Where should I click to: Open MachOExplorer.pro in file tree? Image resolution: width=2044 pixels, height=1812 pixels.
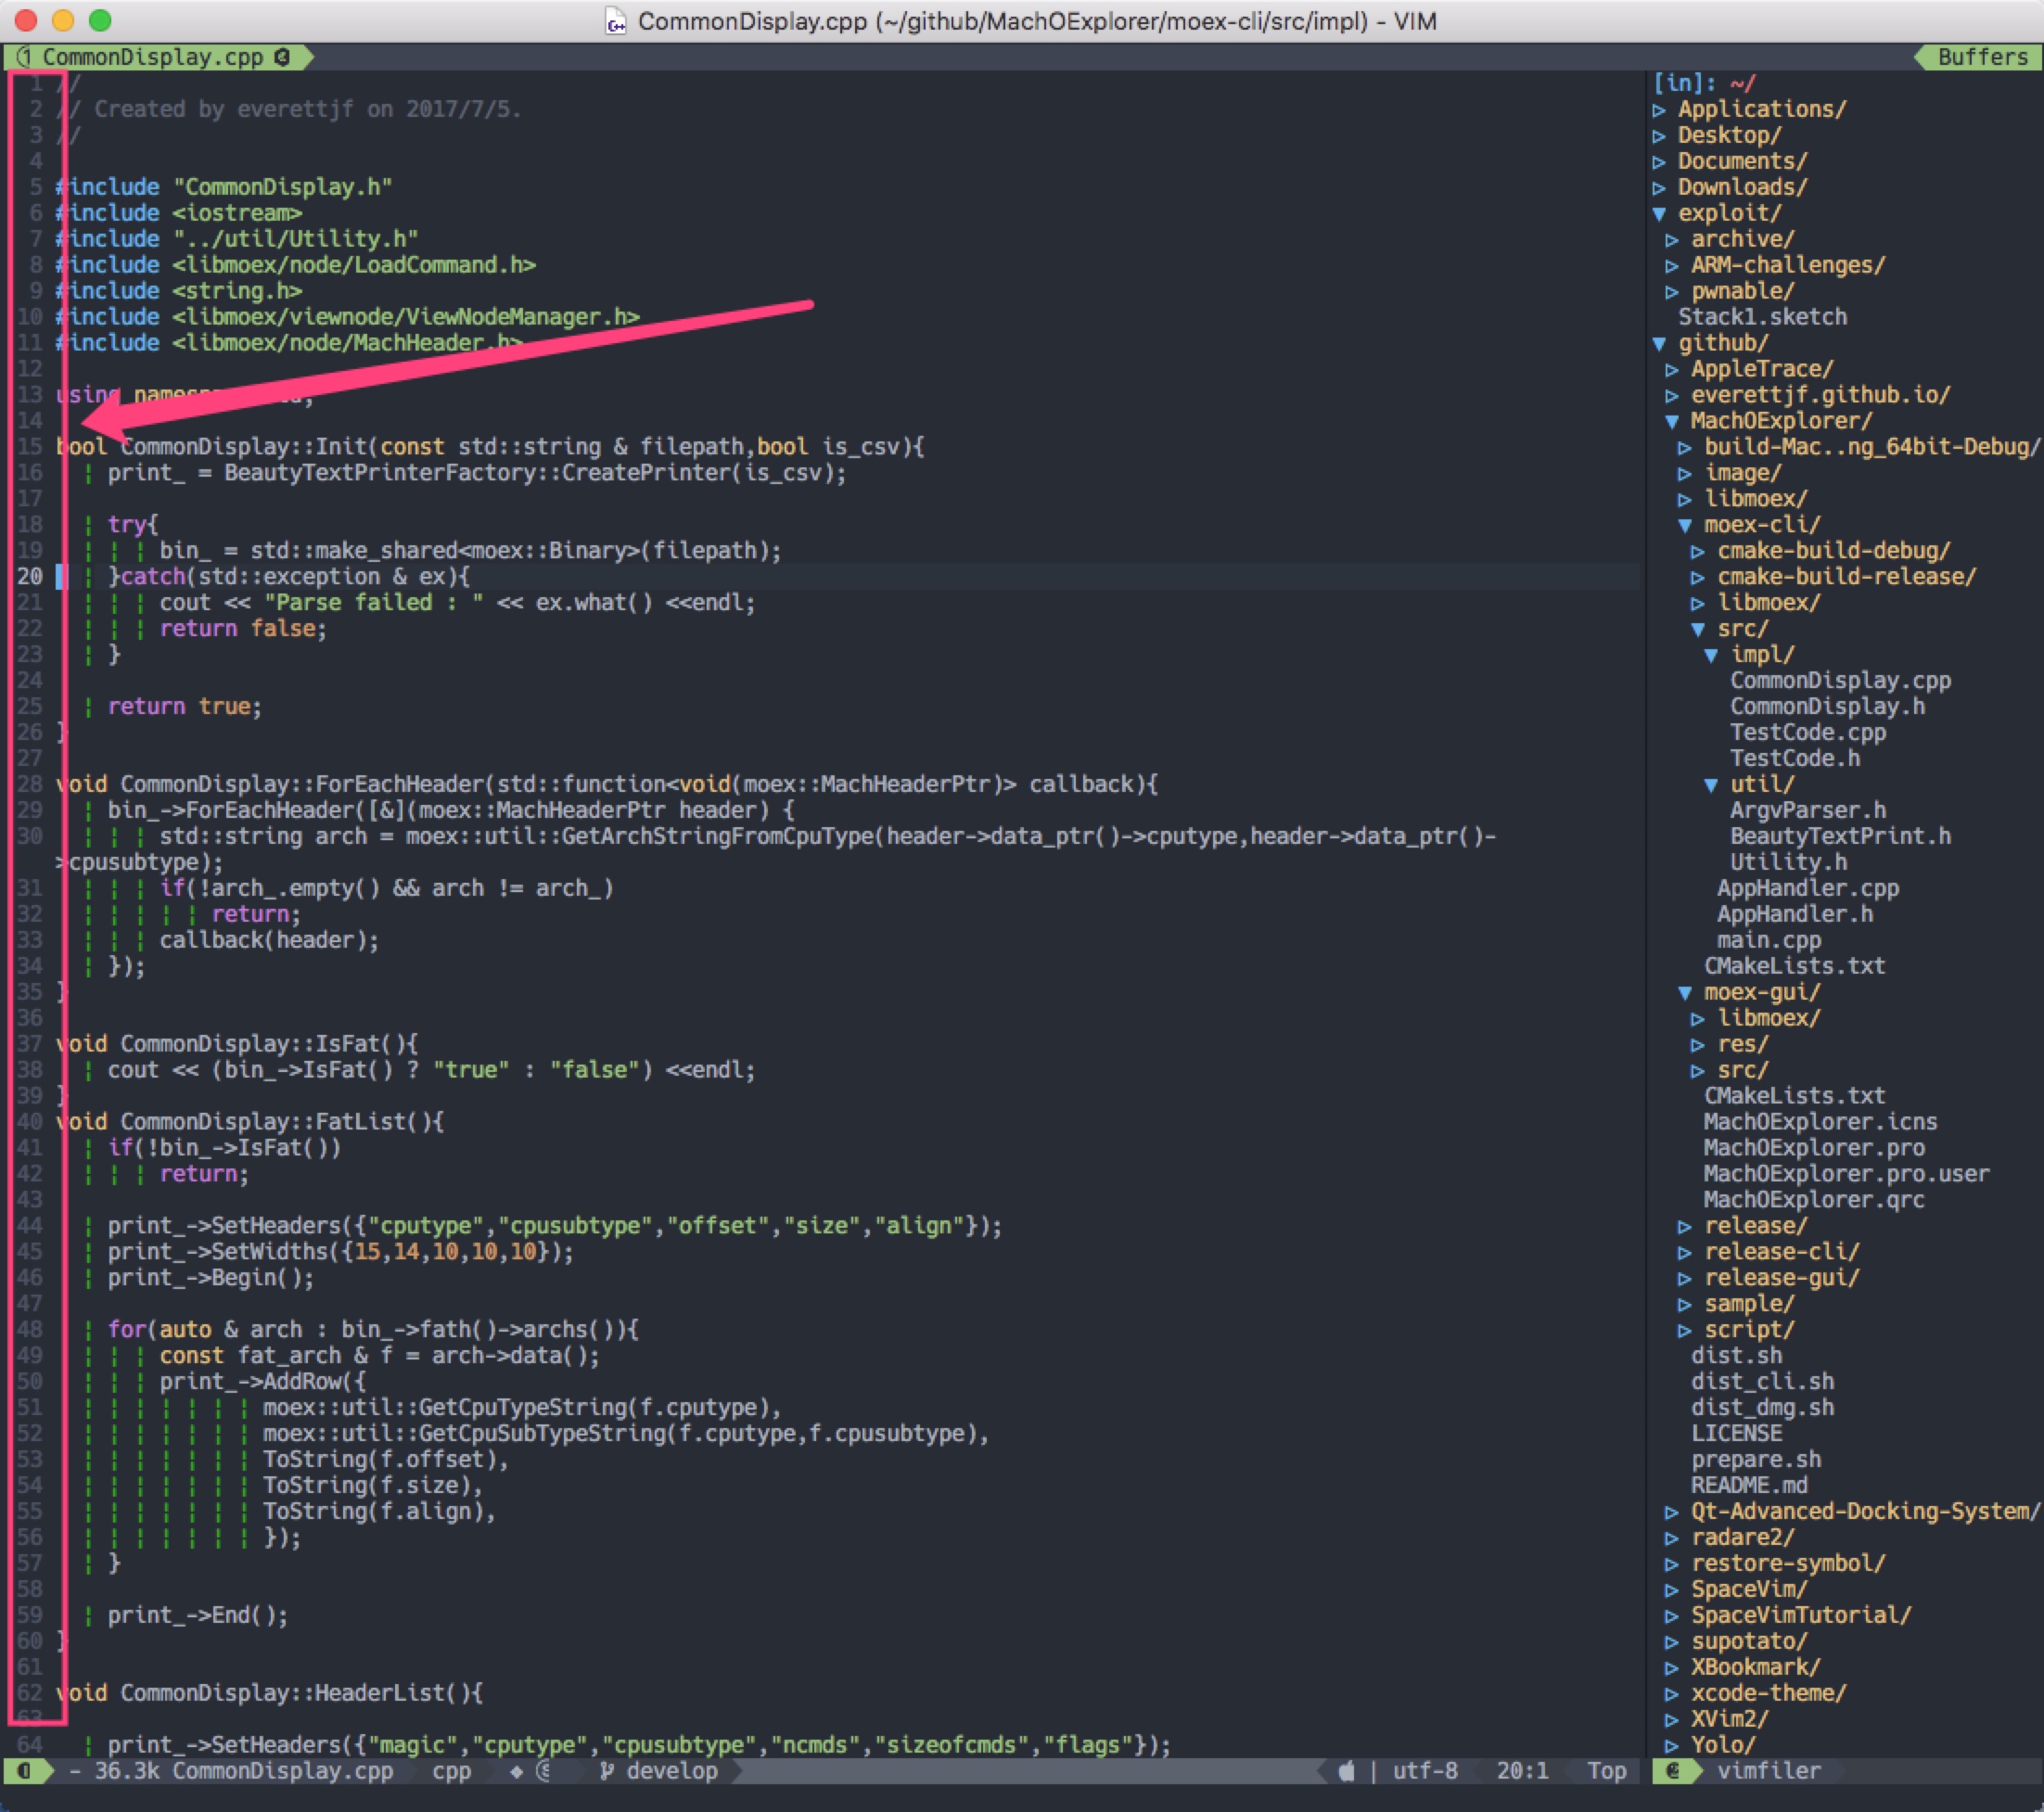coord(1814,1148)
